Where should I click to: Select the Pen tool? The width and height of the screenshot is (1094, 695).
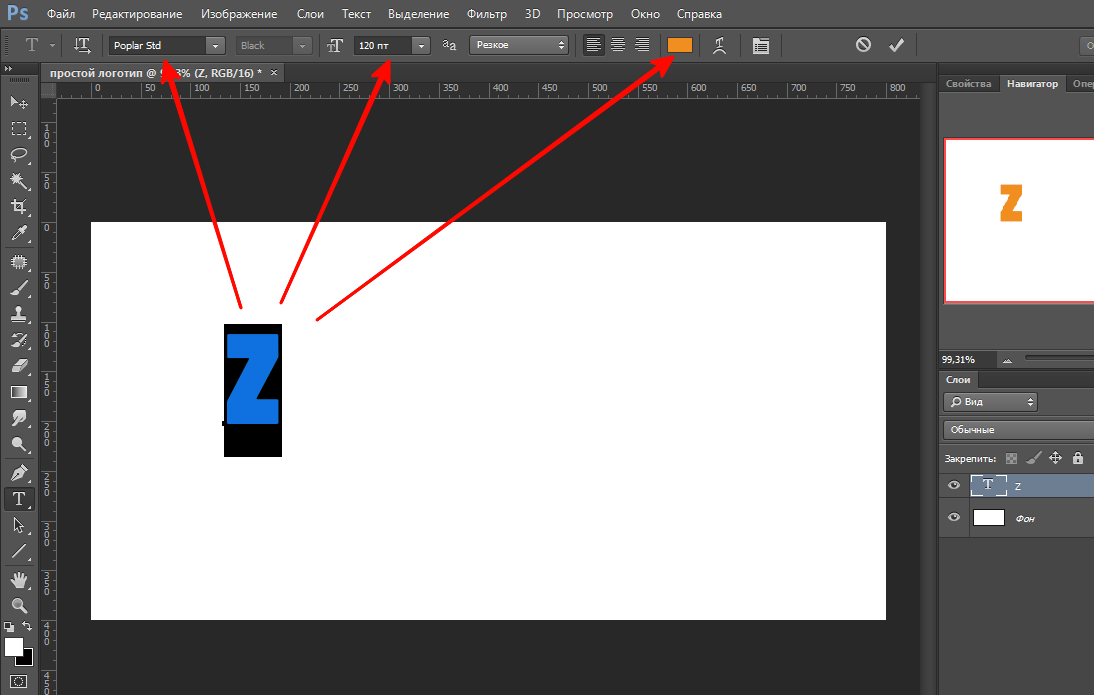(x=19, y=473)
